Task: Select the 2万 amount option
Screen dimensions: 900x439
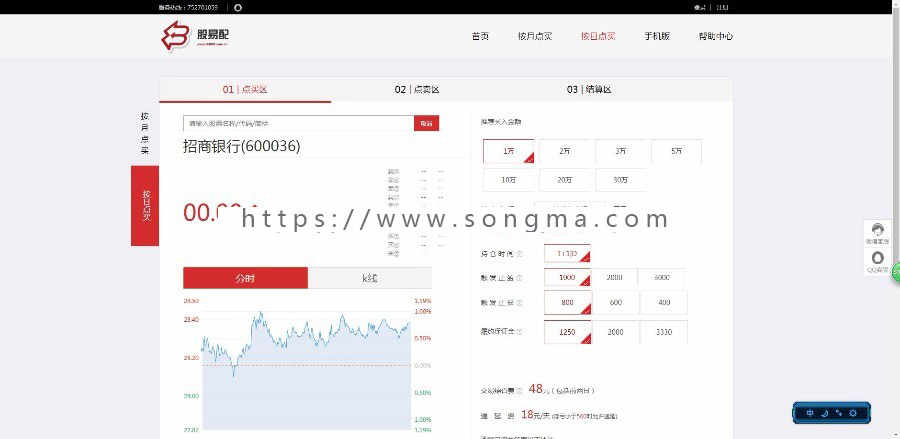Action: coord(565,151)
